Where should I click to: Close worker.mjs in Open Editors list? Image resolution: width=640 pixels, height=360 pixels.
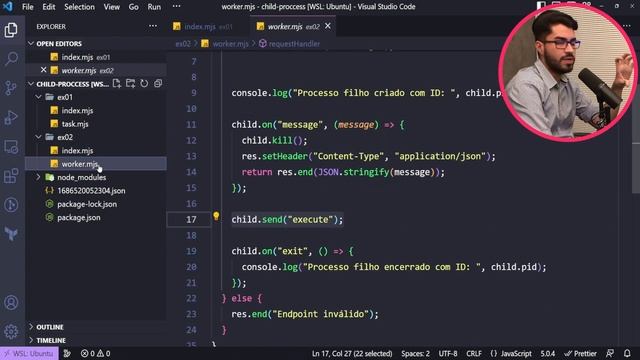click(44, 70)
